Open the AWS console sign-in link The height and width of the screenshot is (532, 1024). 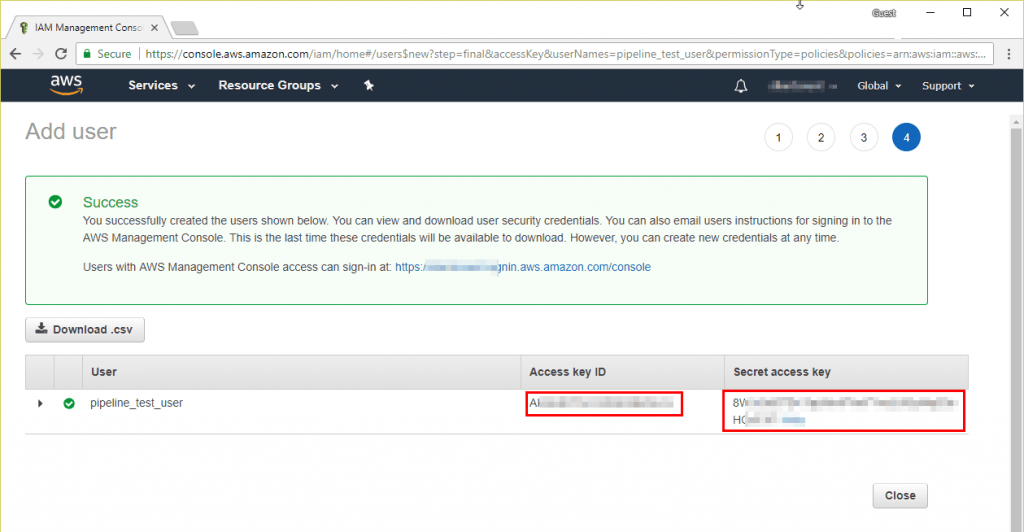click(x=522, y=267)
